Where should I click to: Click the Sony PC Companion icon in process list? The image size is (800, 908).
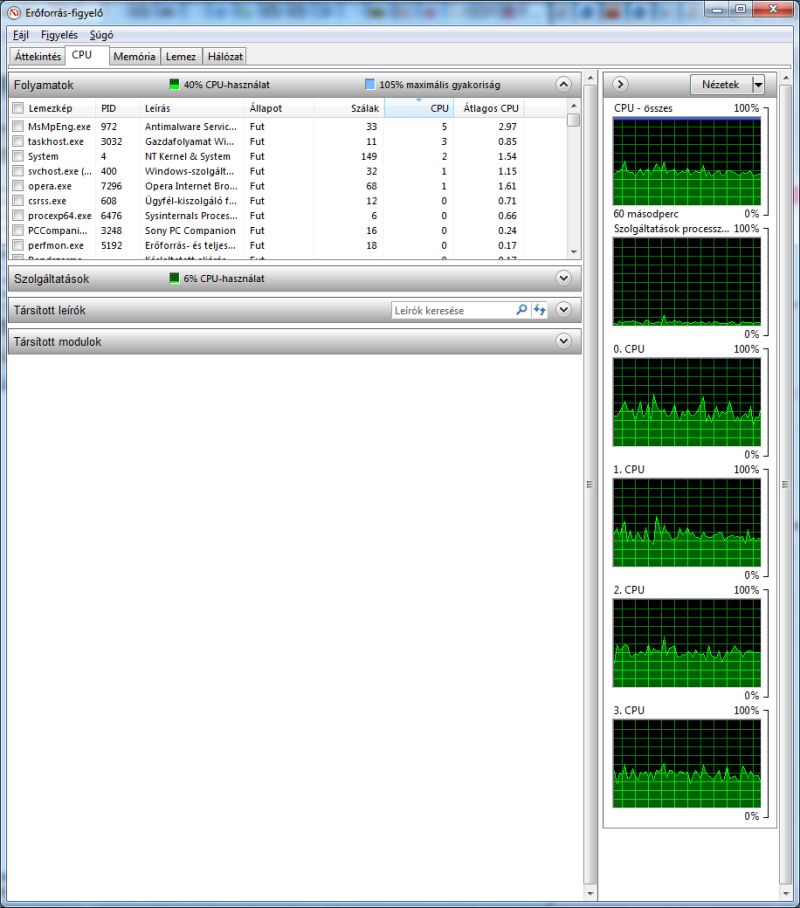[x=20, y=231]
